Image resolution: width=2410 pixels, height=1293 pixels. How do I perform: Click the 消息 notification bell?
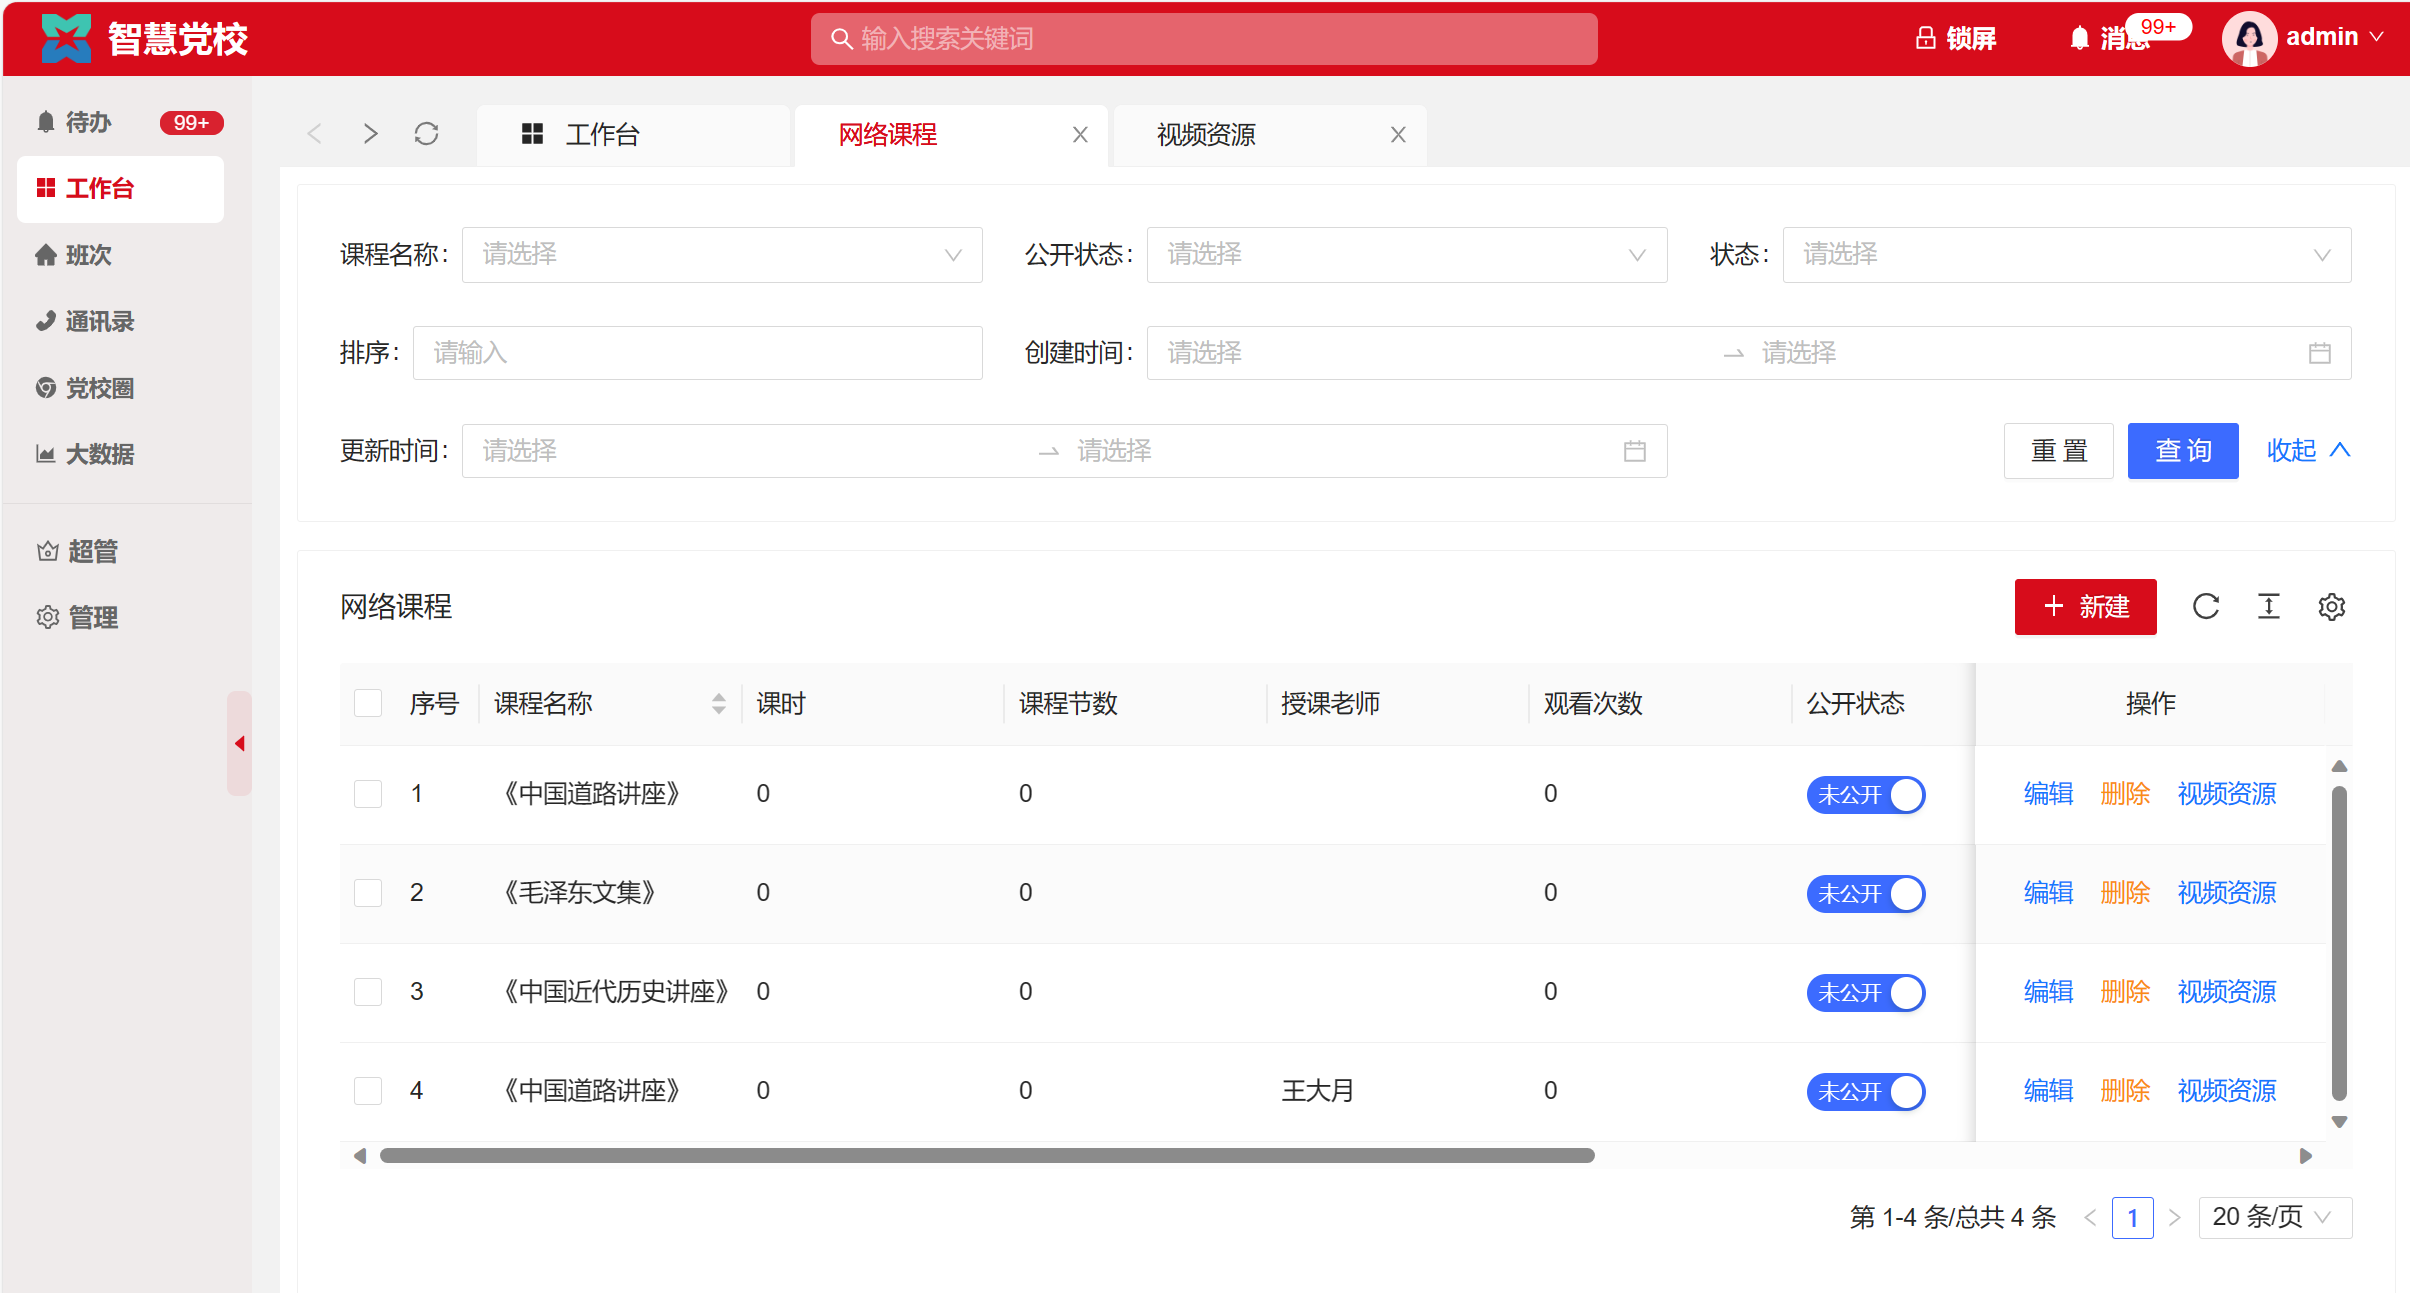click(x=2080, y=39)
